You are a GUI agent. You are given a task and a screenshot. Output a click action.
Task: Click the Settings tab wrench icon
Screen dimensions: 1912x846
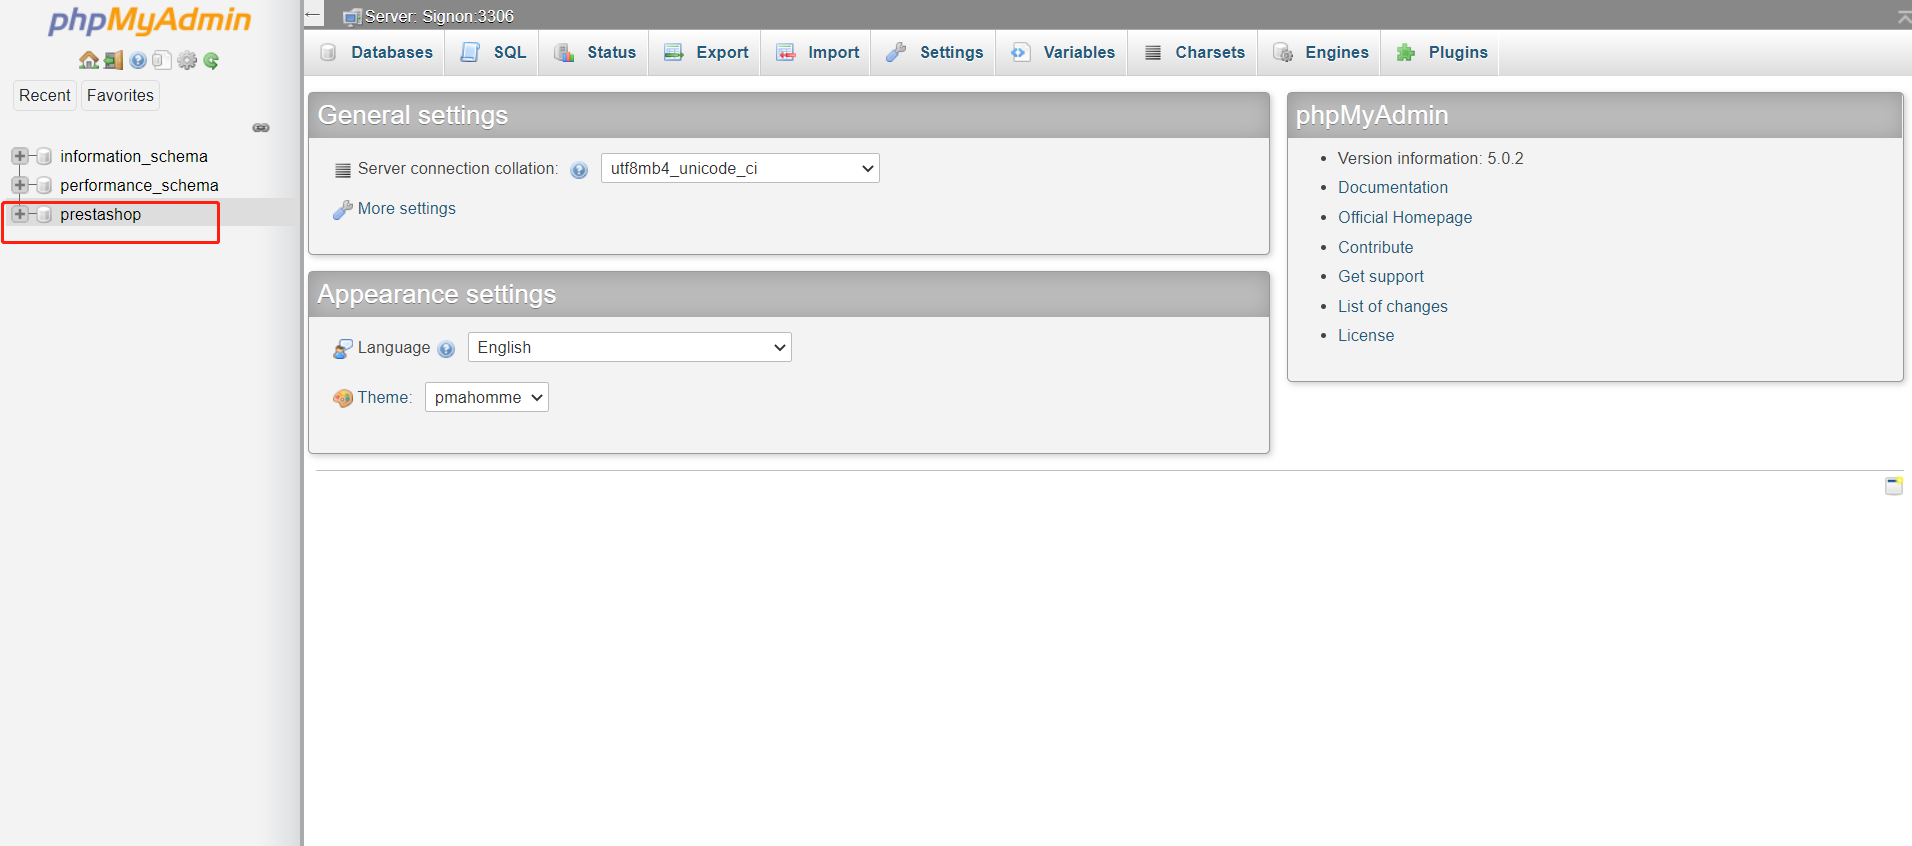[896, 52]
